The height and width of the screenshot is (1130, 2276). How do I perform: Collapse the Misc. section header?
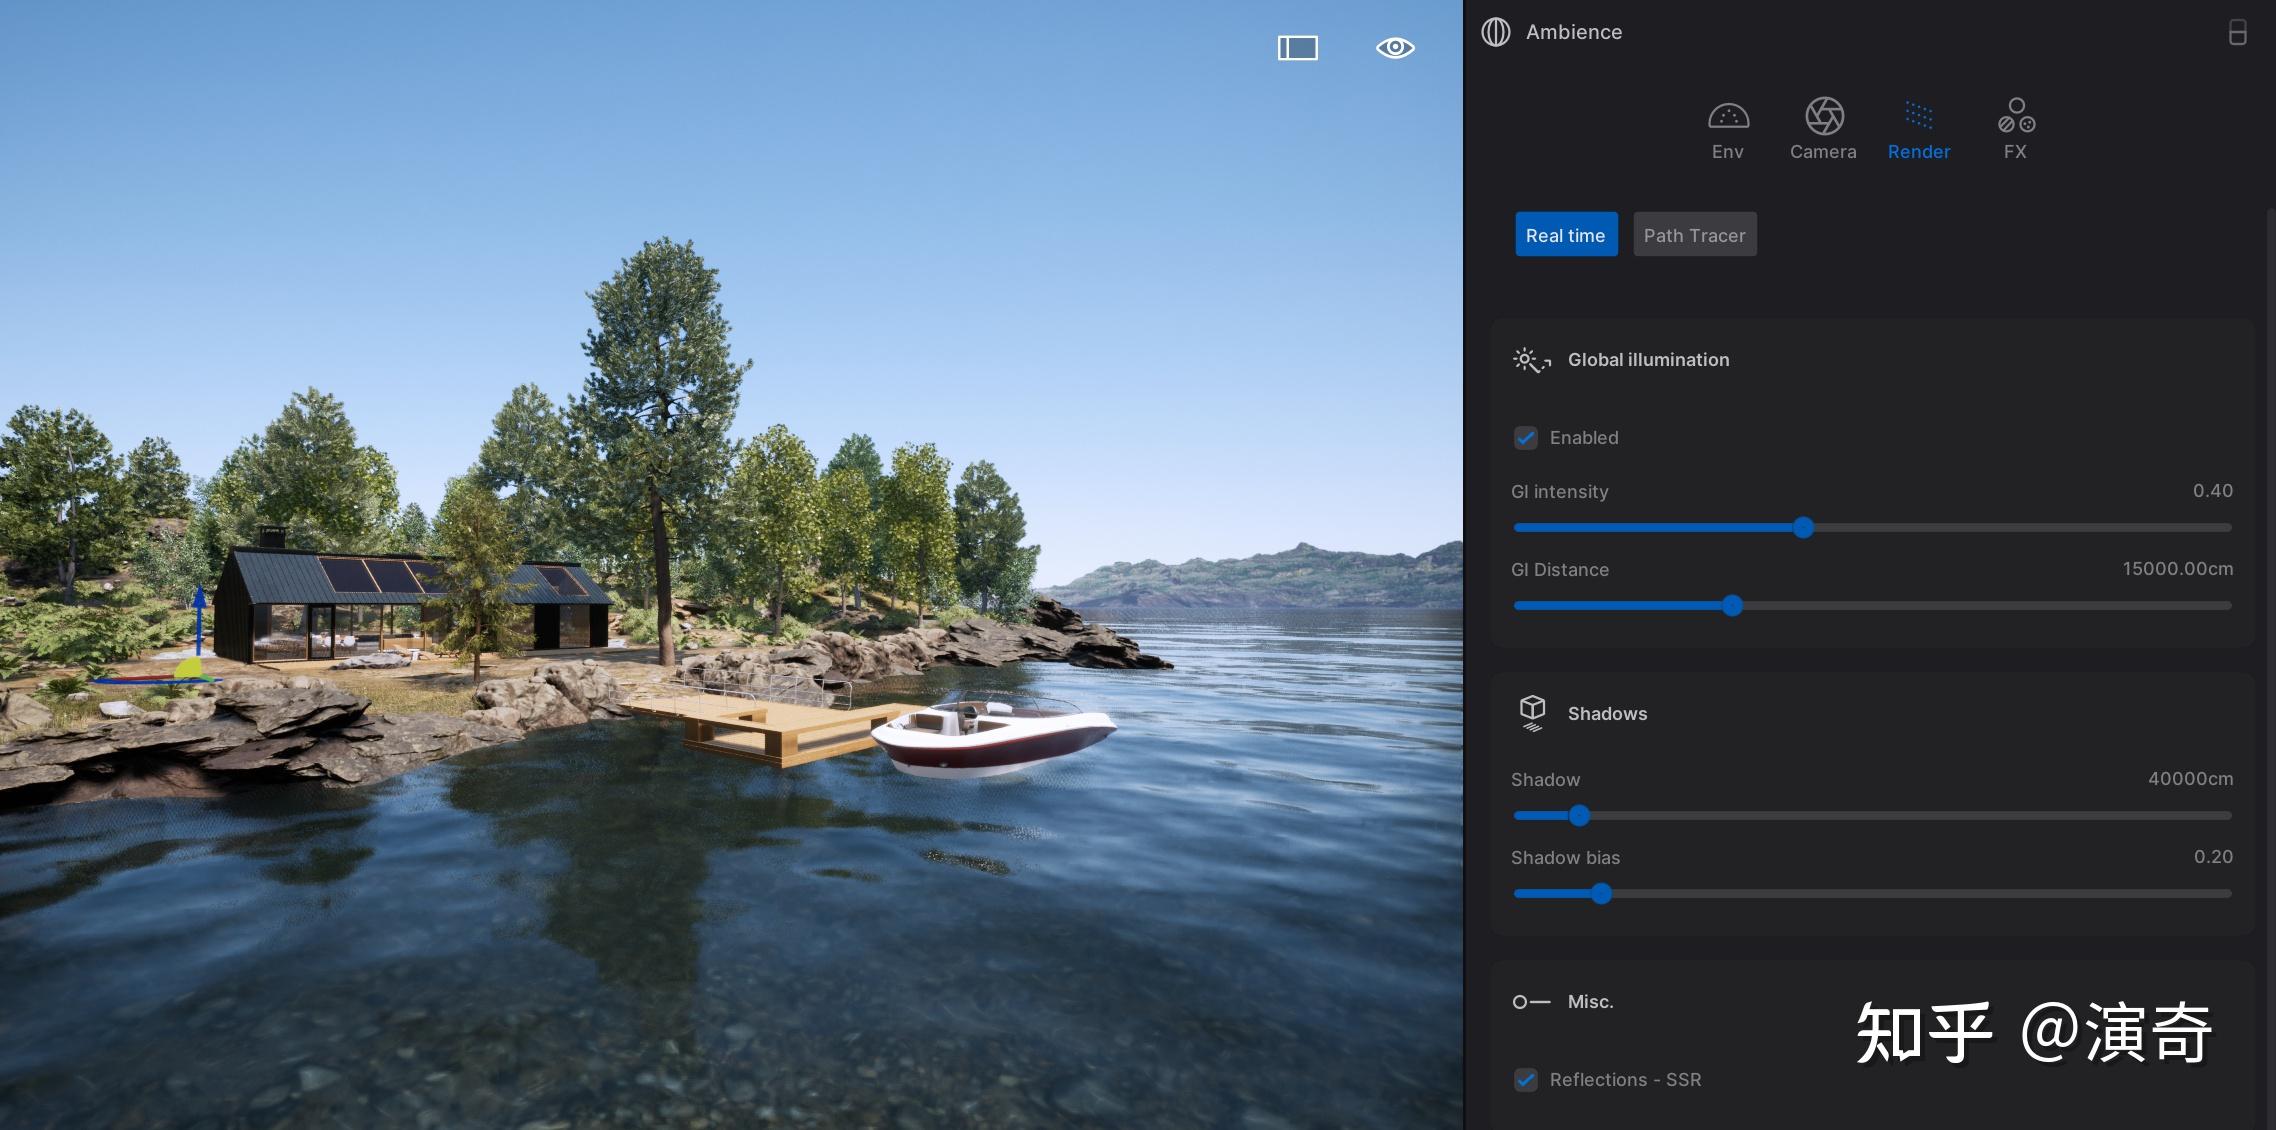coord(1590,1001)
